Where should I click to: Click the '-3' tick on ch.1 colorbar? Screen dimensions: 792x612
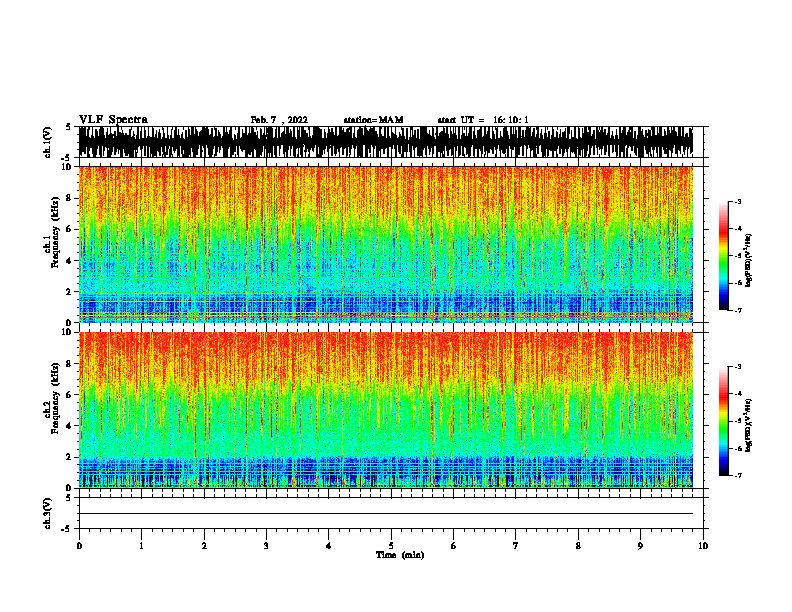[737, 202]
